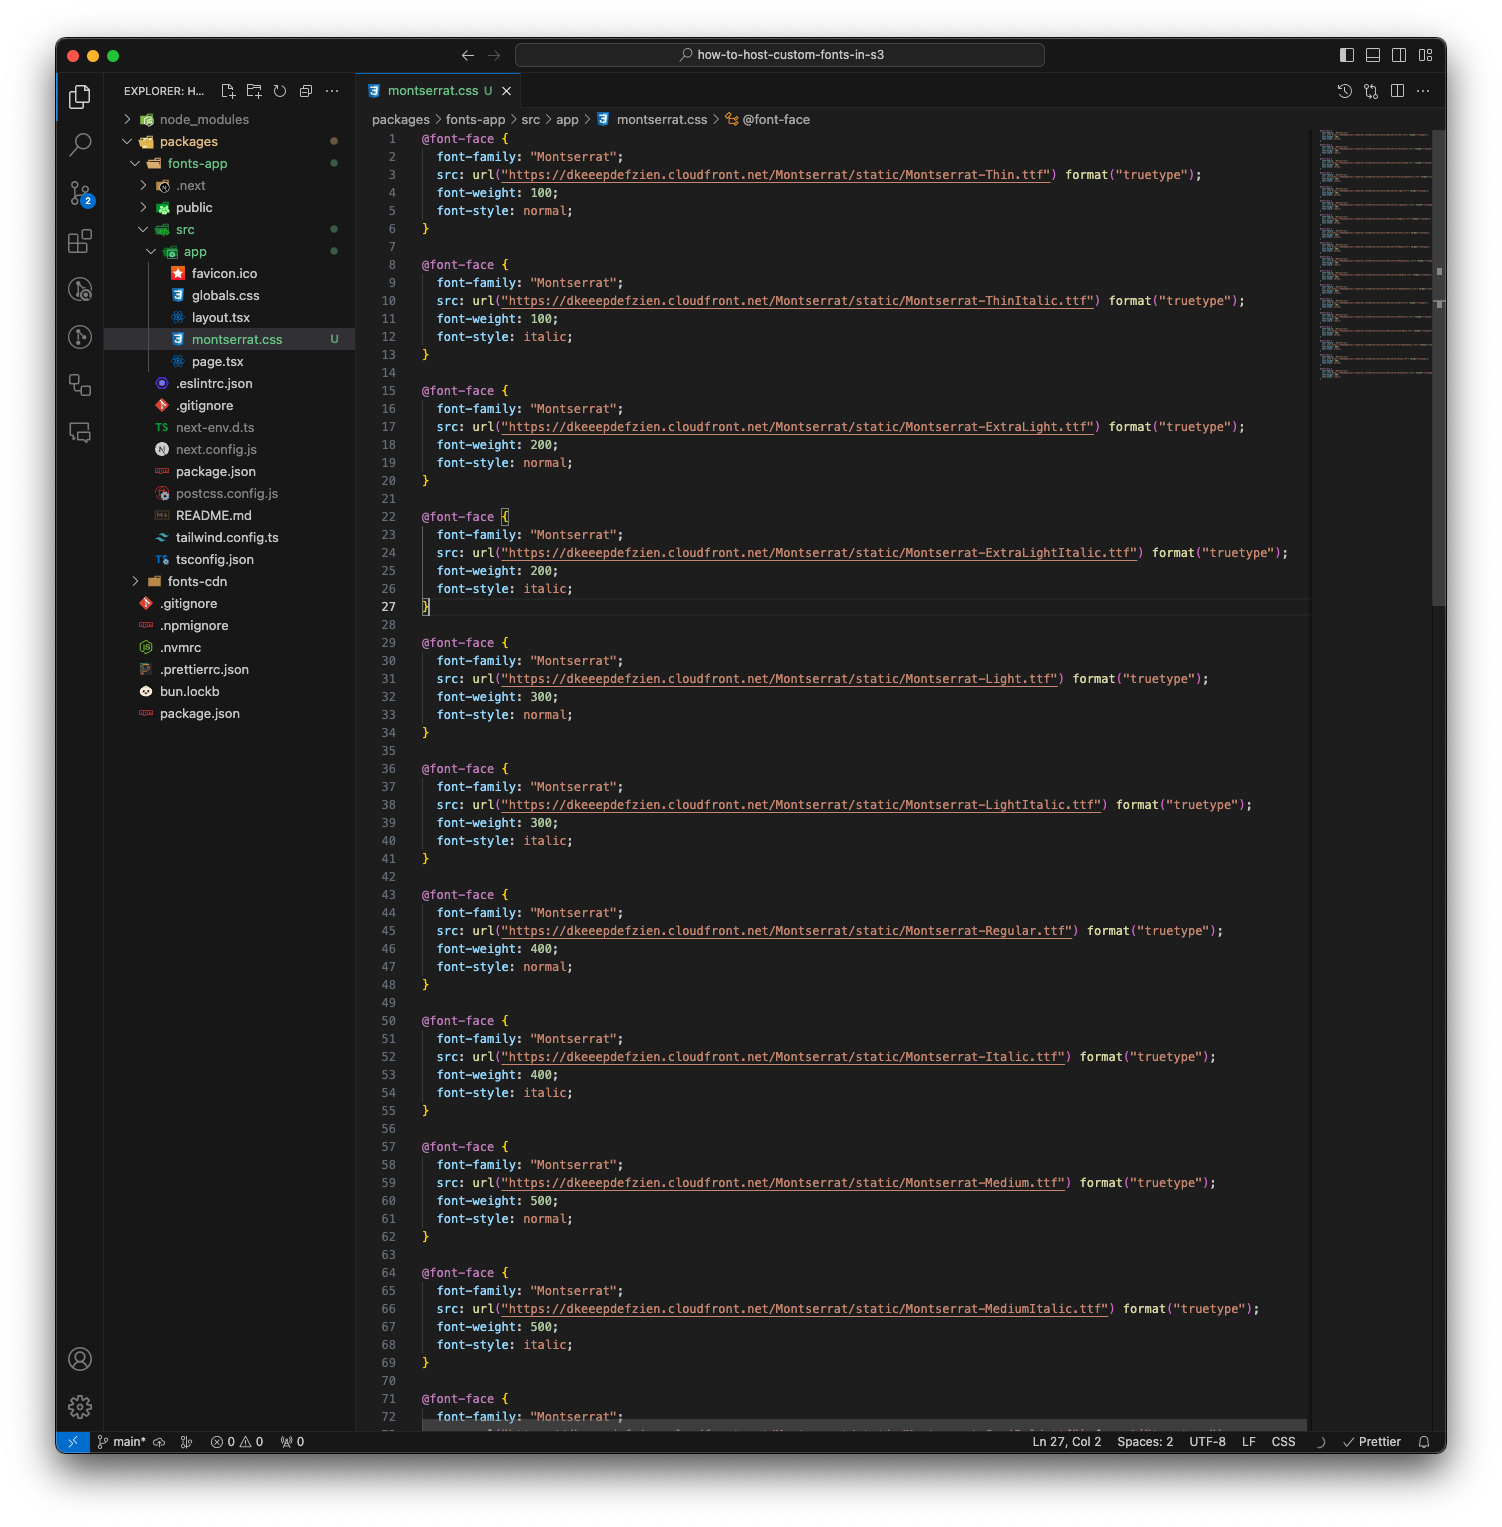The height and width of the screenshot is (1527, 1502).
Task: Open the Montserrat-Thin.ttf URL link
Action: pos(776,175)
